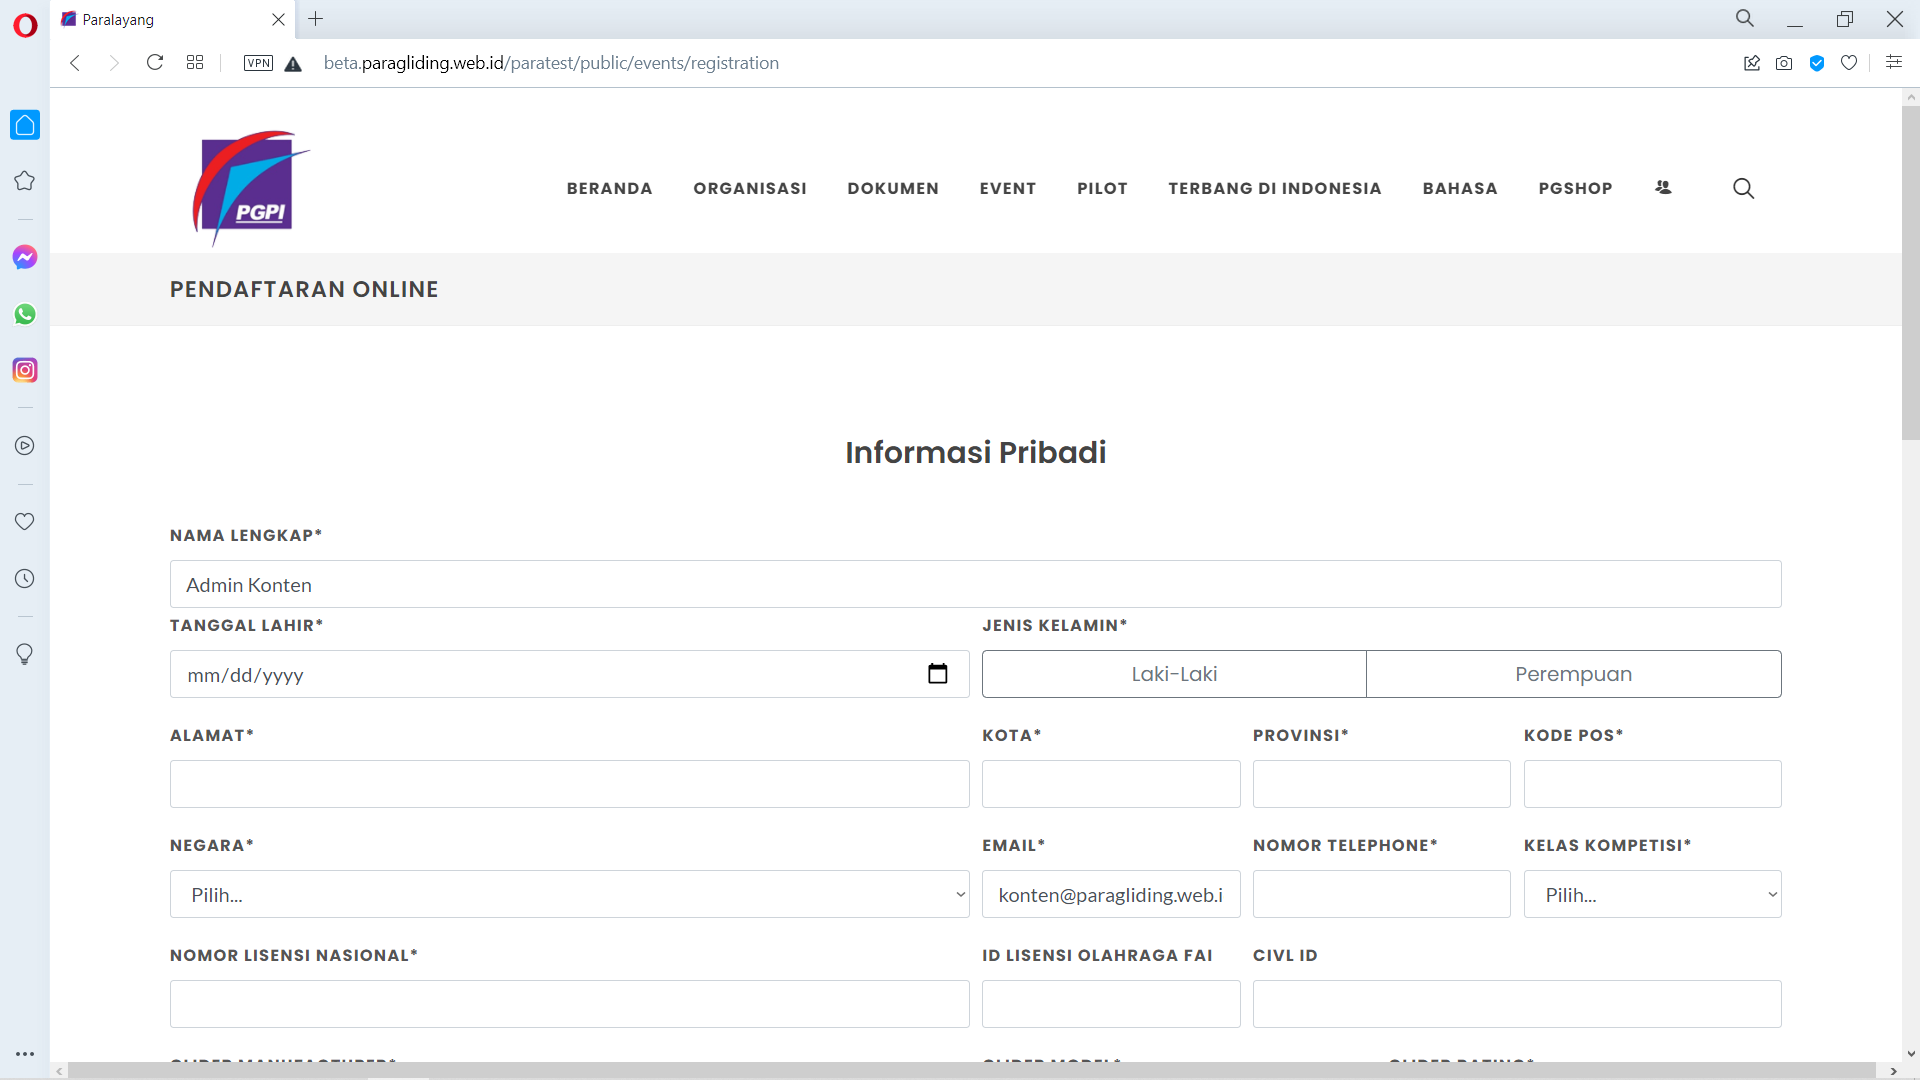Select Laki-Laki as gender

[1174, 674]
